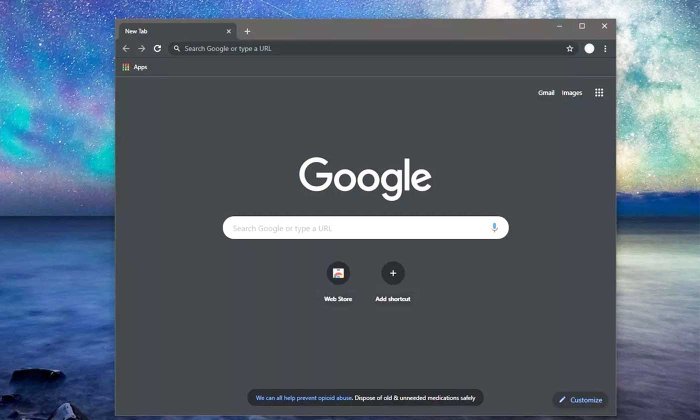Screen dimensions: 700x420
Task: Open the Chrome three-dot menu
Action: (x=605, y=49)
